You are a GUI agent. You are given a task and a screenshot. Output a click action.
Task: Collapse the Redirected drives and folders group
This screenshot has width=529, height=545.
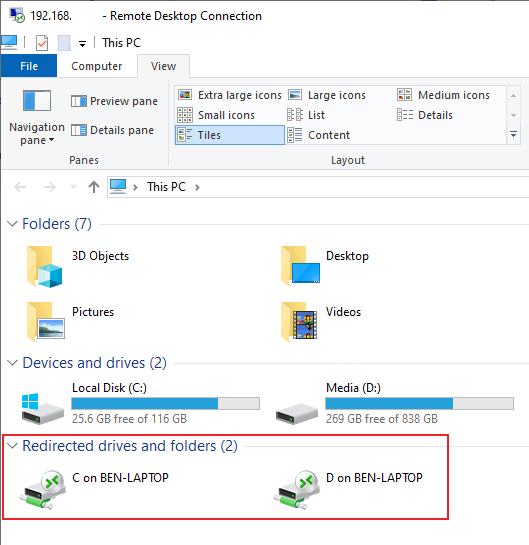coord(12,445)
